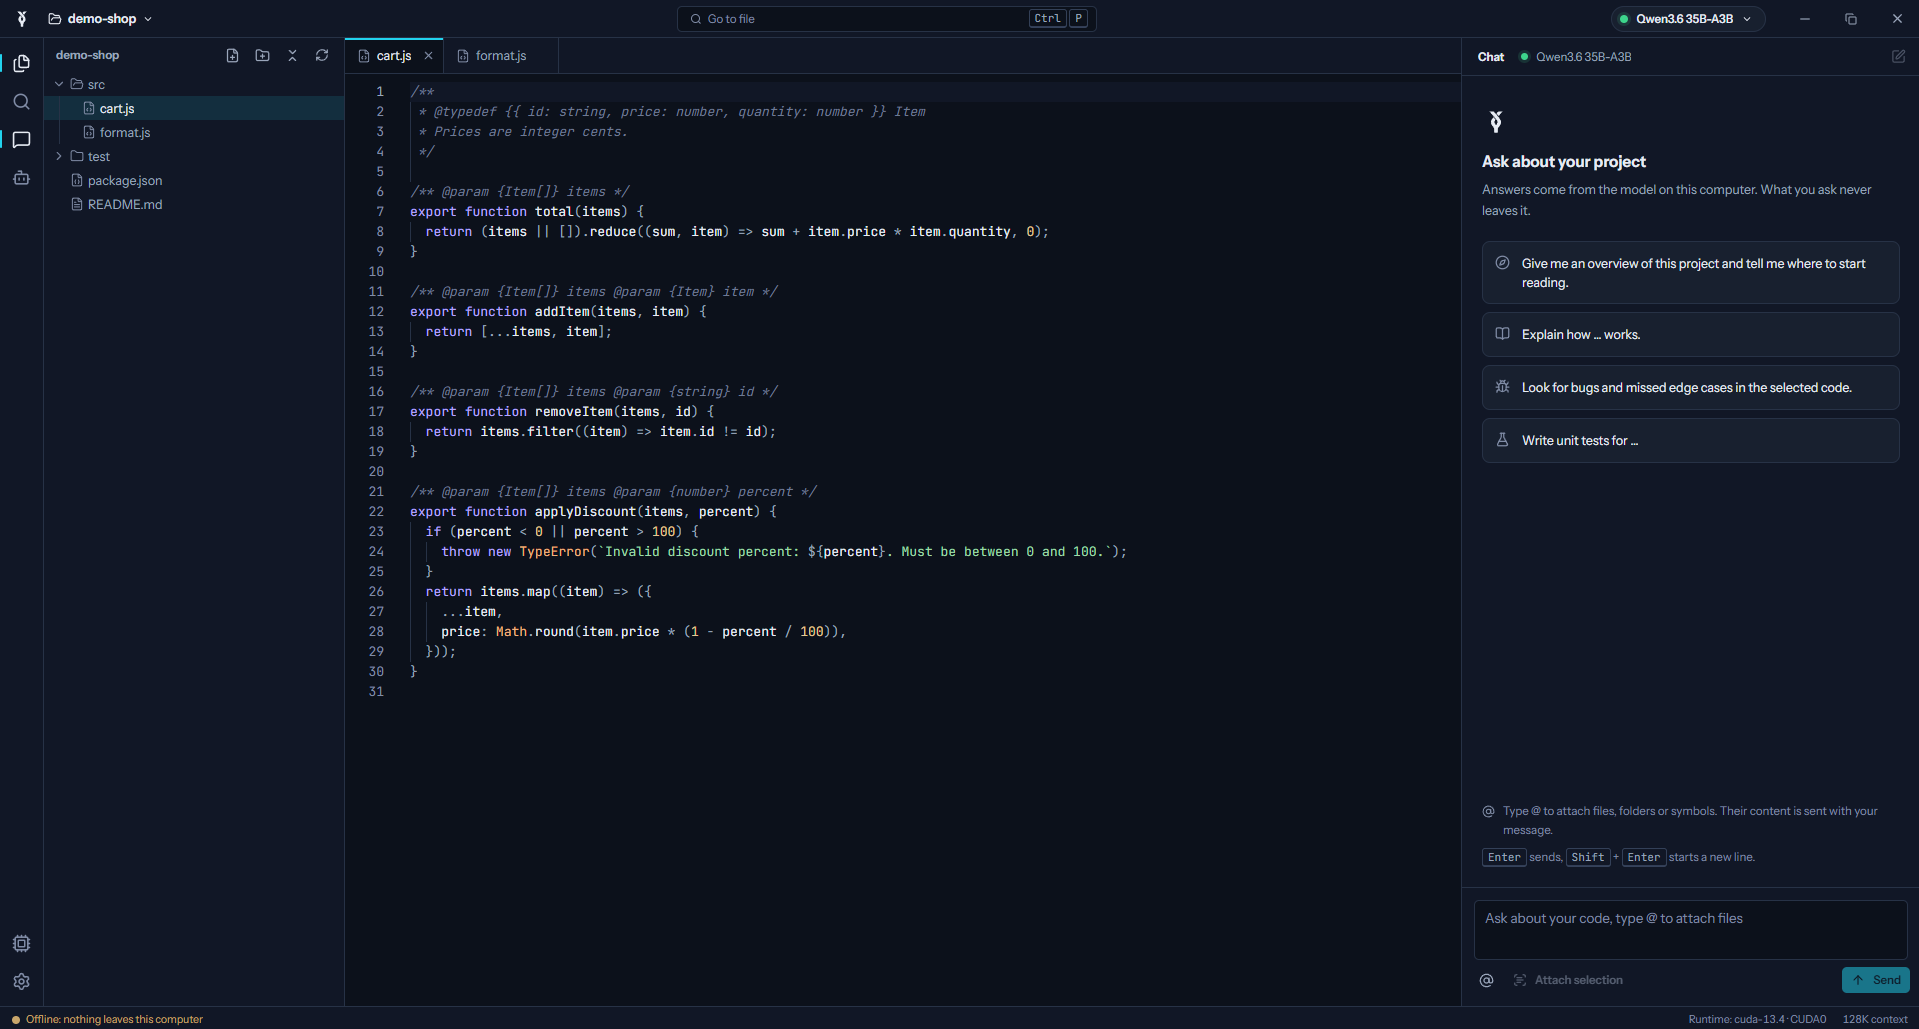Open package.json in the file tree
This screenshot has width=1919, height=1029.
tap(194, 180)
